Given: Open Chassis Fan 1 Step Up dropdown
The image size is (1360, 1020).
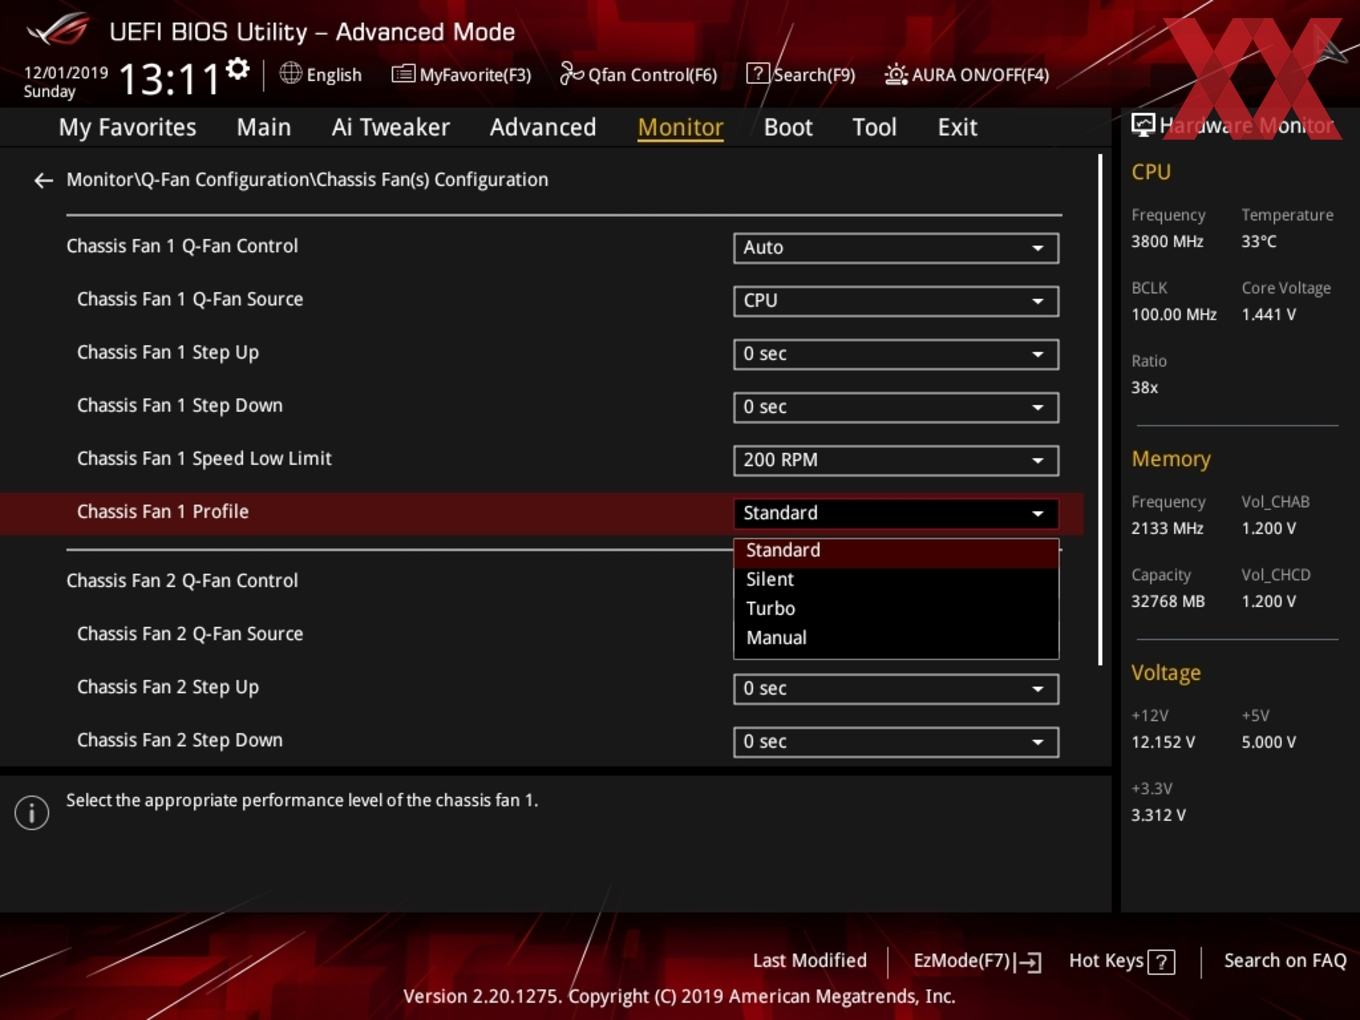Looking at the screenshot, I should tap(896, 354).
